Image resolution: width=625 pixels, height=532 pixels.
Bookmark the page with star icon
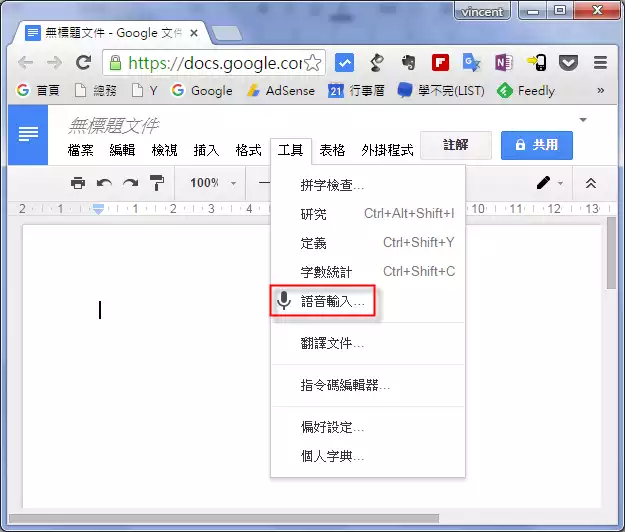click(313, 63)
